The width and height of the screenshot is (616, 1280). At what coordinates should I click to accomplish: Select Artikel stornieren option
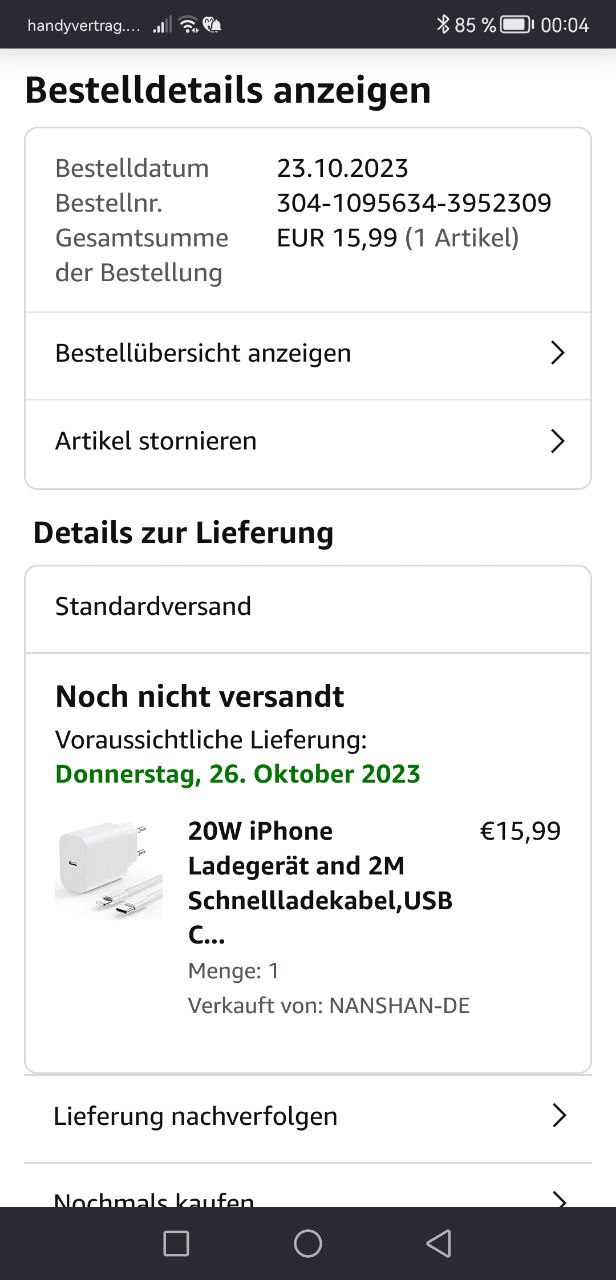308,441
